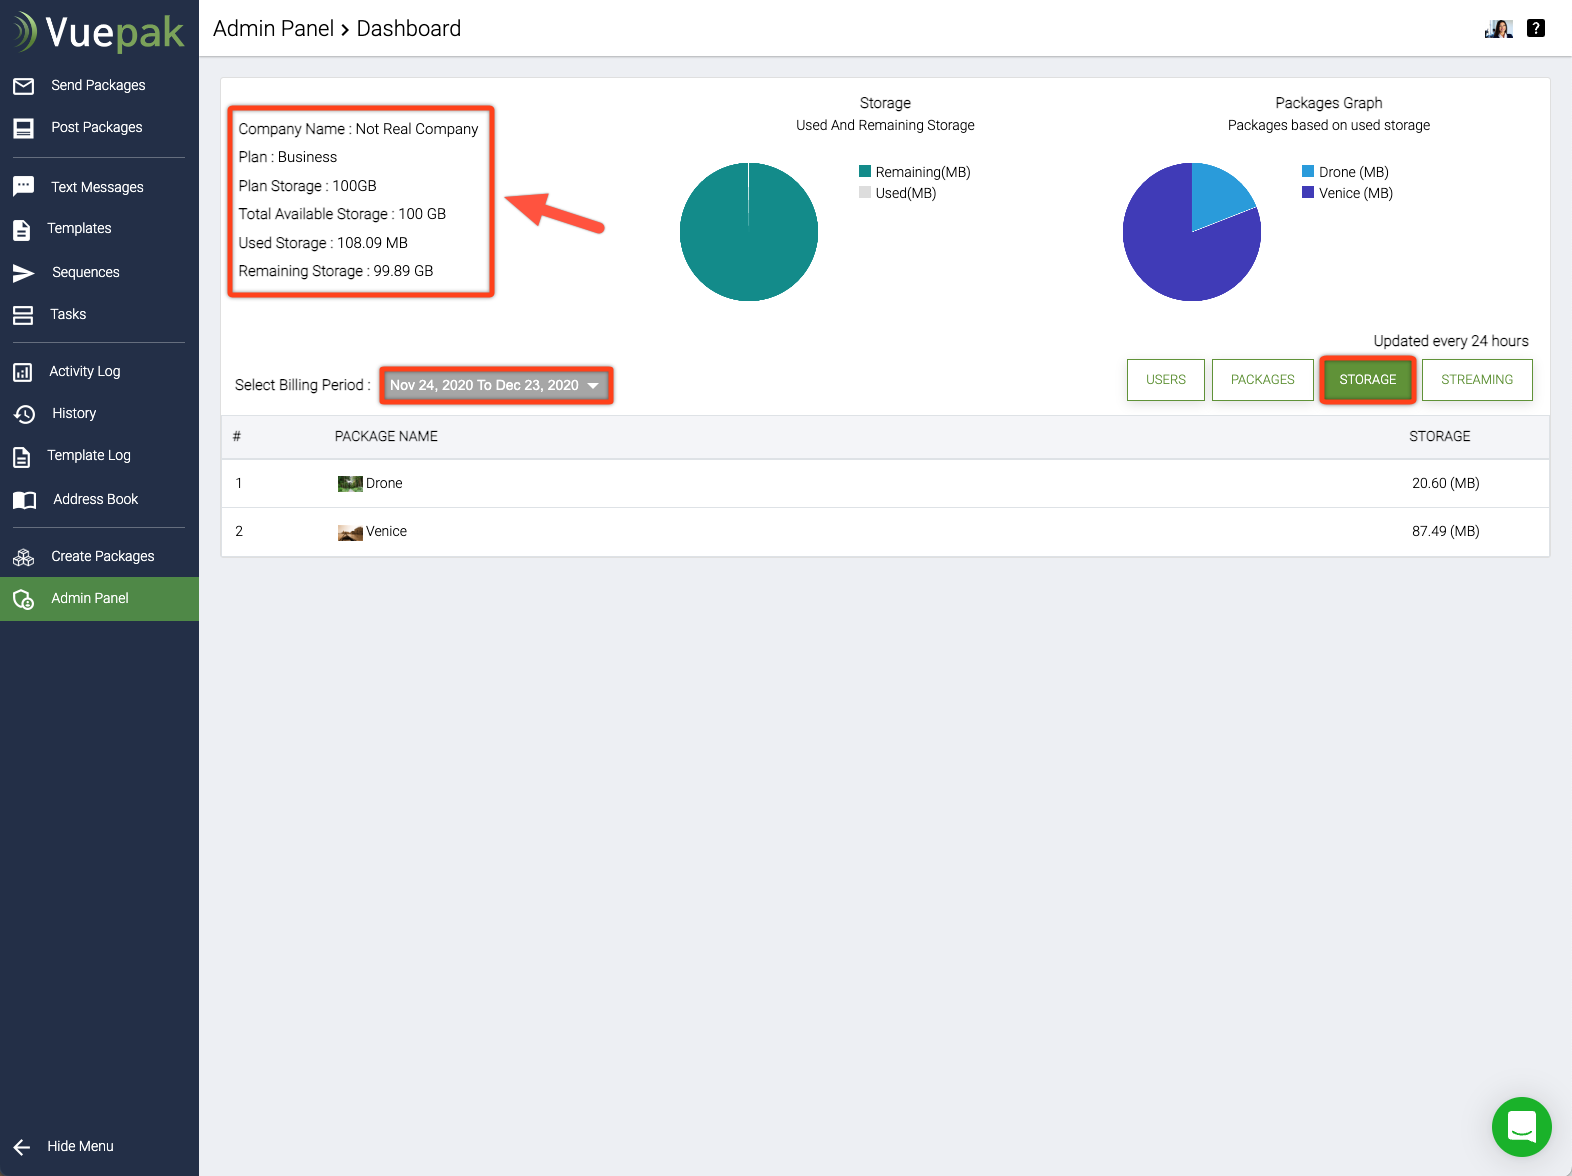Open Post Packages menu item
Viewport: 1572px width, 1176px height.
click(x=97, y=127)
